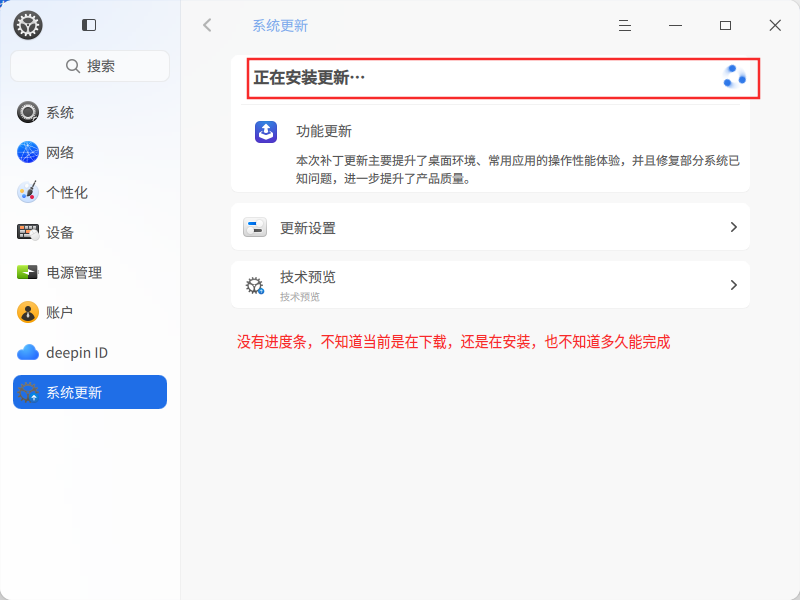800x600 pixels.
Task: Click the blue loading spinner
Action: coord(734,77)
